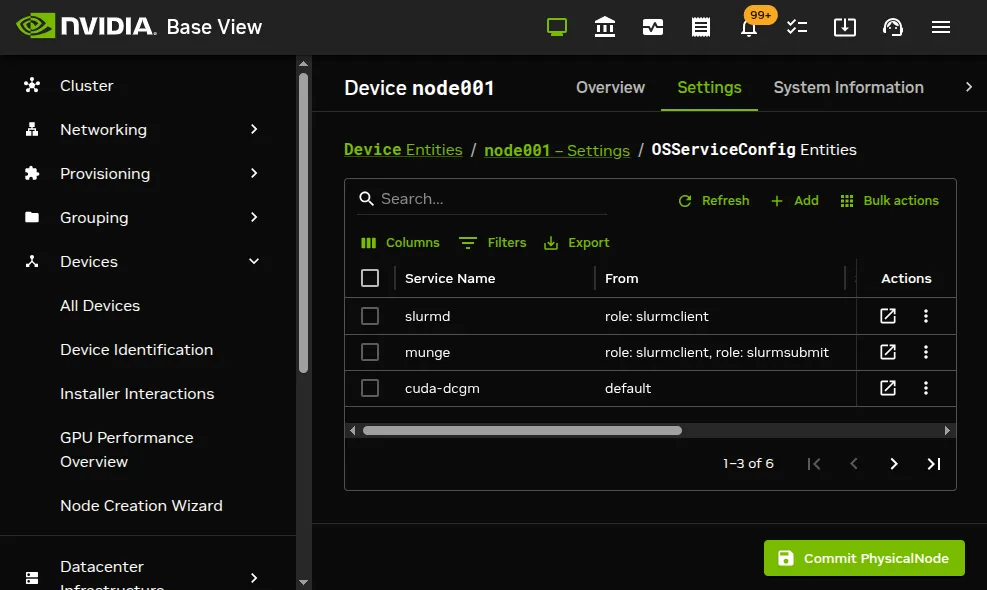Click the sidebar vertical scrollbar thumb
Viewport: 987px width, 590px height.
click(303, 223)
